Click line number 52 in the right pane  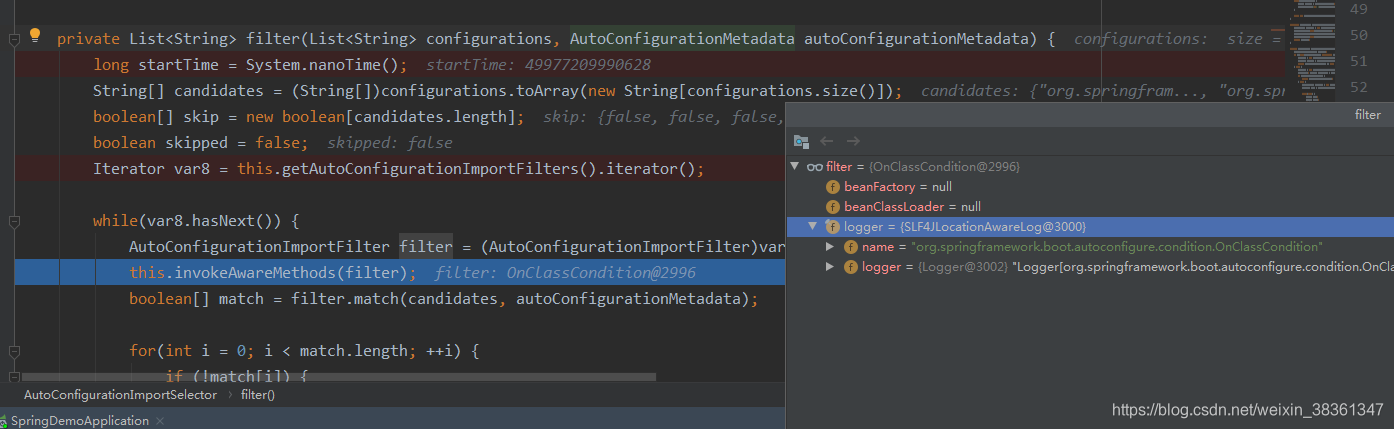coord(1358,87)
